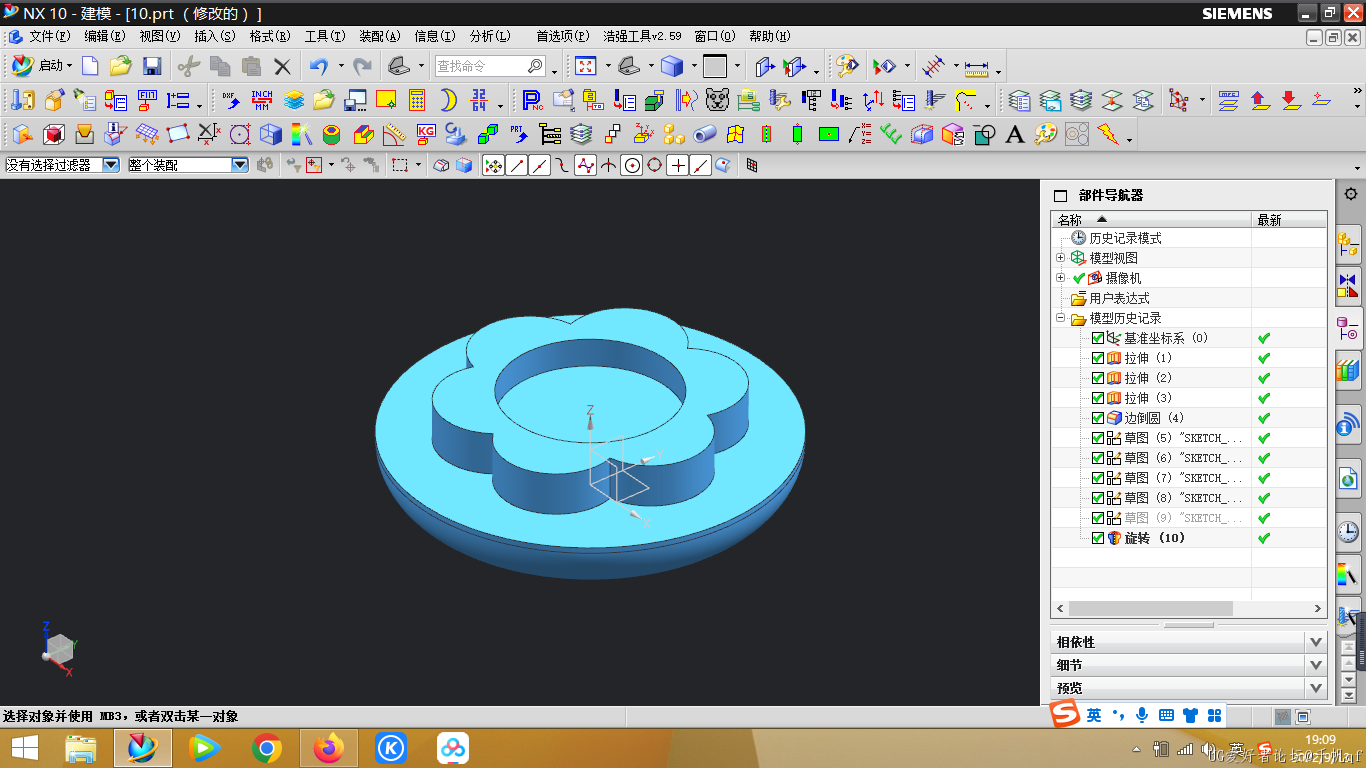The image size is (1366, 768).
Task: Click the yellow crescent moon icon
Action: 449,100
